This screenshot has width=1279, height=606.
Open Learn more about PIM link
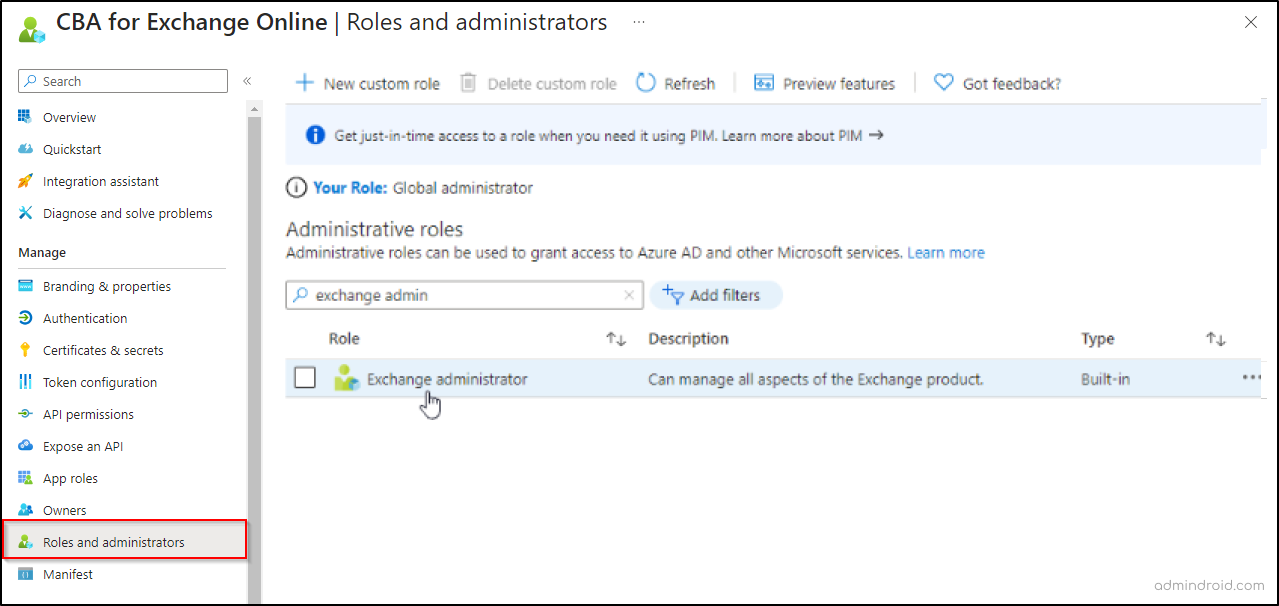795,134
